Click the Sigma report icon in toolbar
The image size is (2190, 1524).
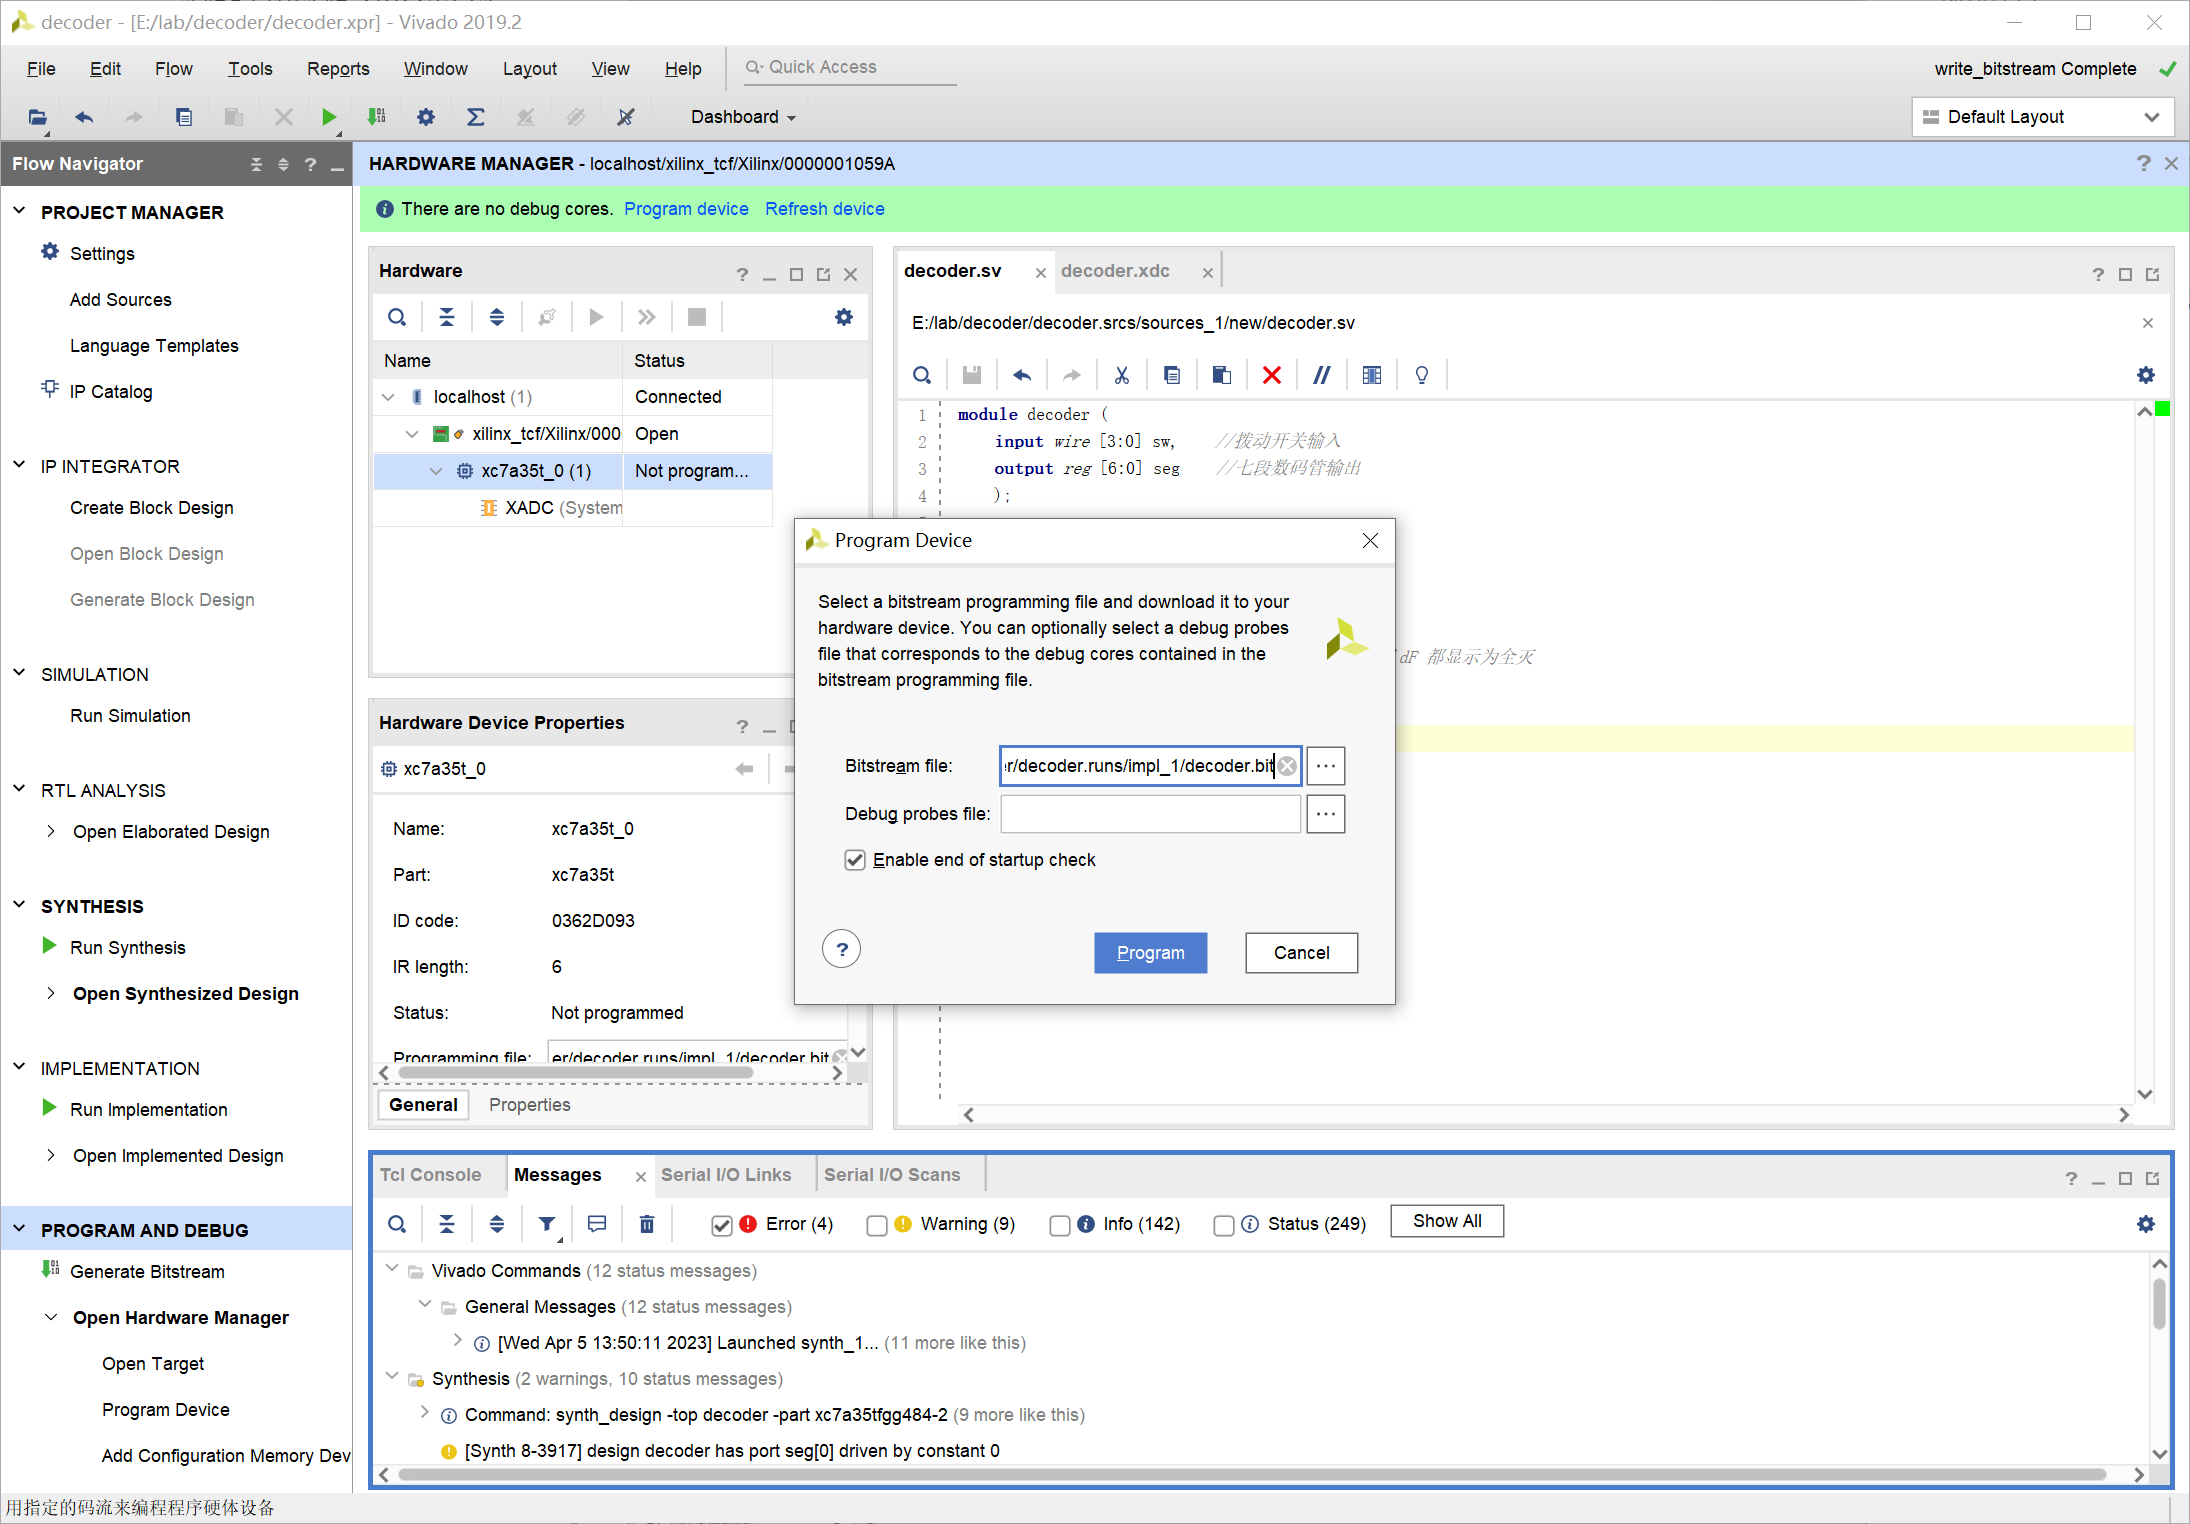click(x=476, y=117)
